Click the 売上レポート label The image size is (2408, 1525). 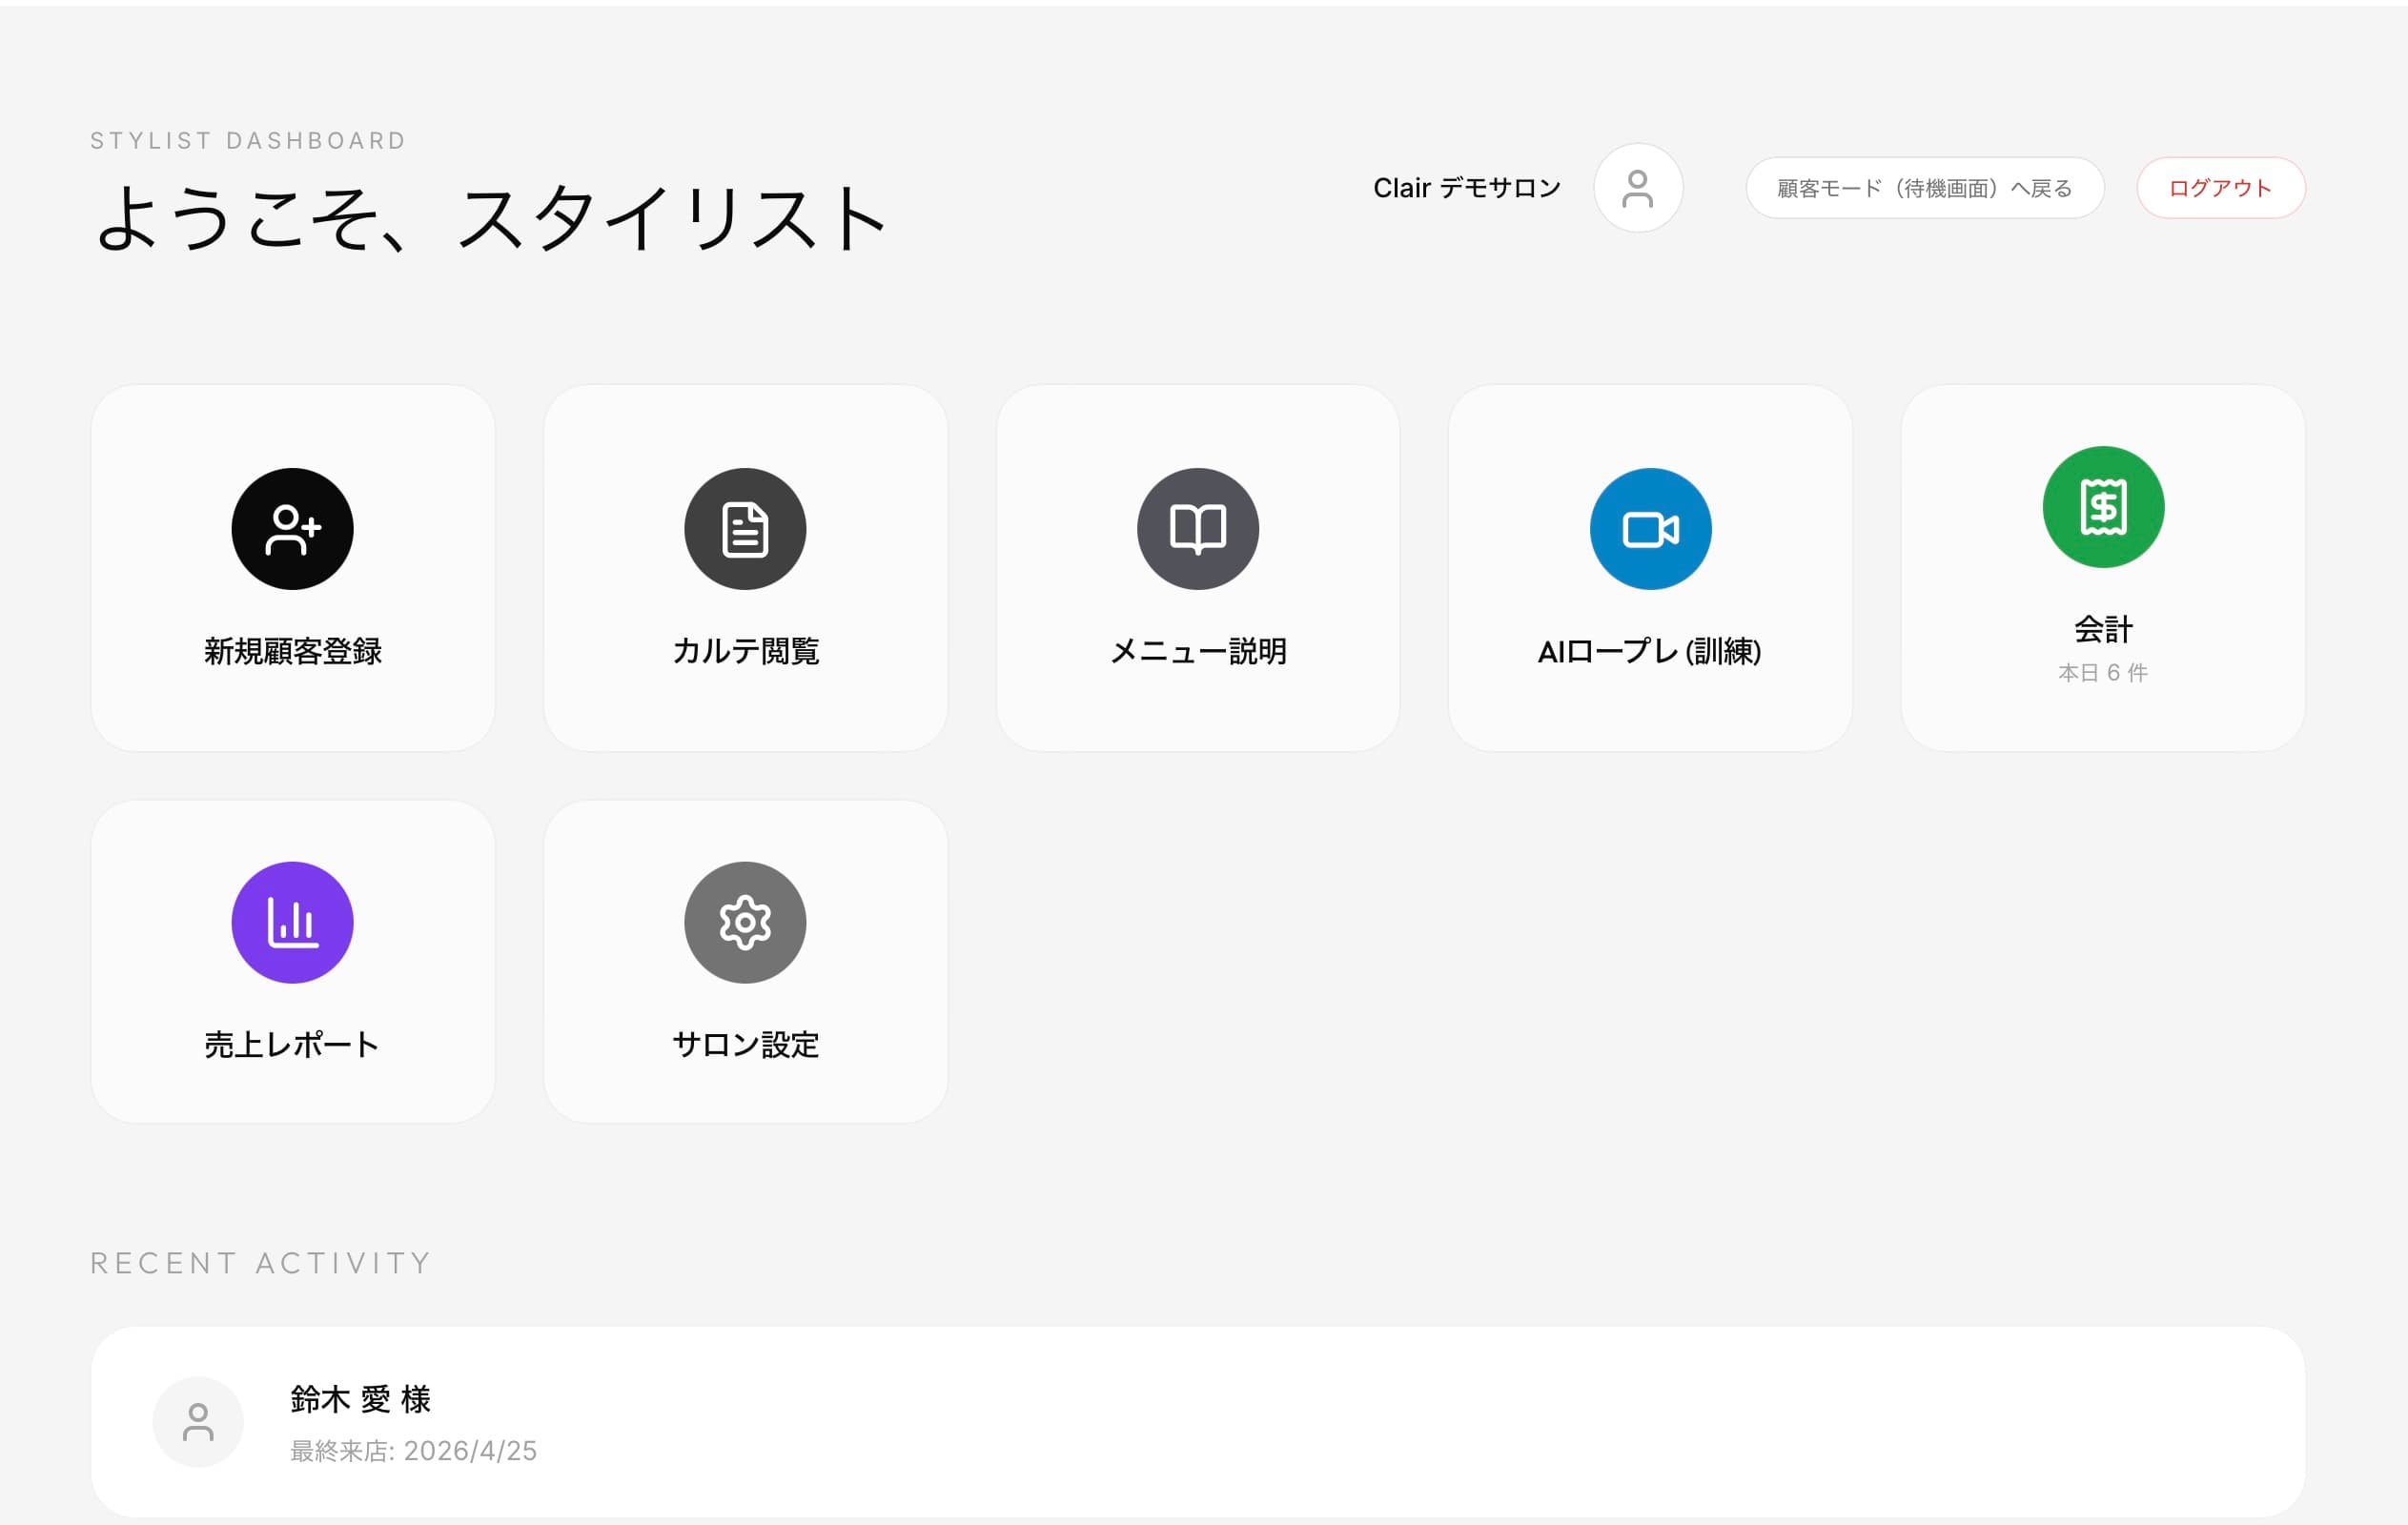tap(292, 1044)
